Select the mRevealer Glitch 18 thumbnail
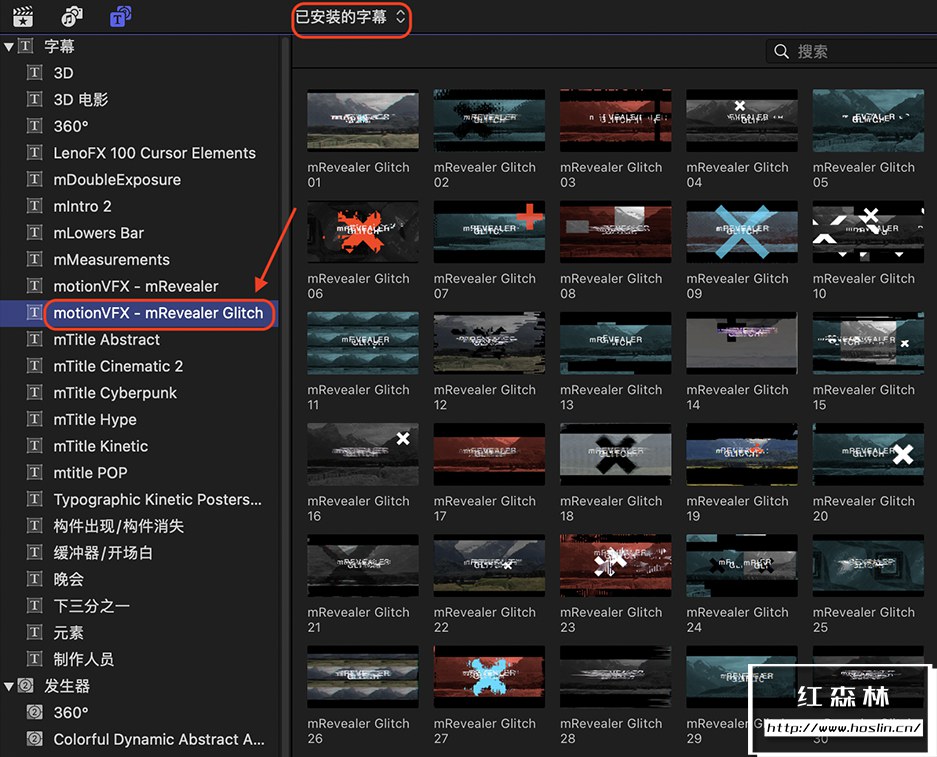 616,454
